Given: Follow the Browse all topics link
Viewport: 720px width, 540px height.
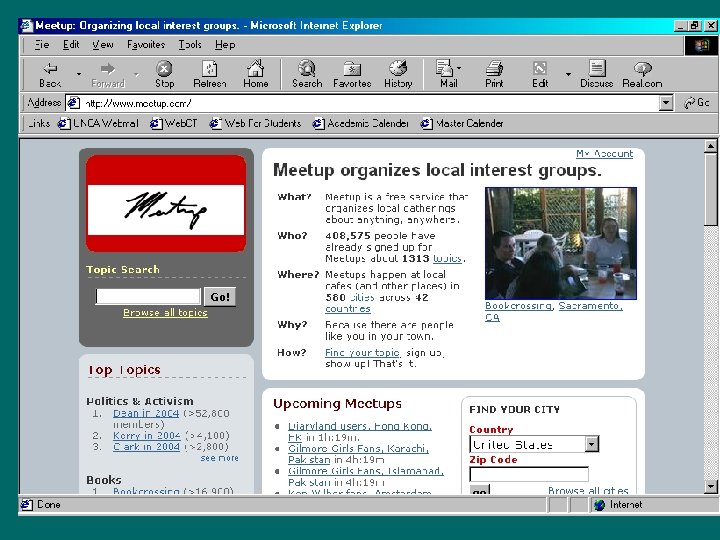Looking at the screenshot, I should [165, 313].
